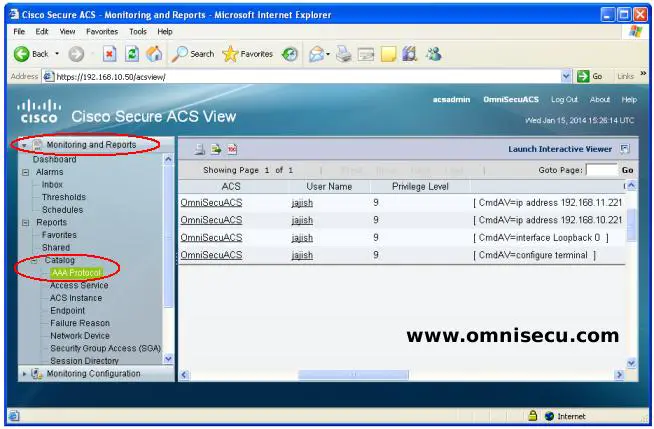Refresh the page with the green arrows icon

[x=132, y=54]
